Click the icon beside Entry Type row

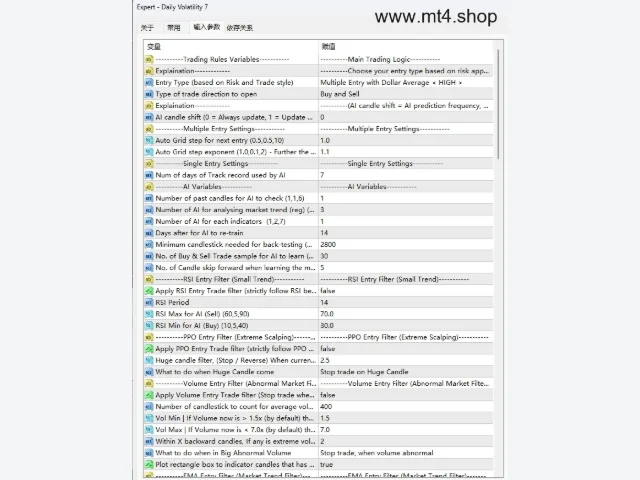pos(149,83)
